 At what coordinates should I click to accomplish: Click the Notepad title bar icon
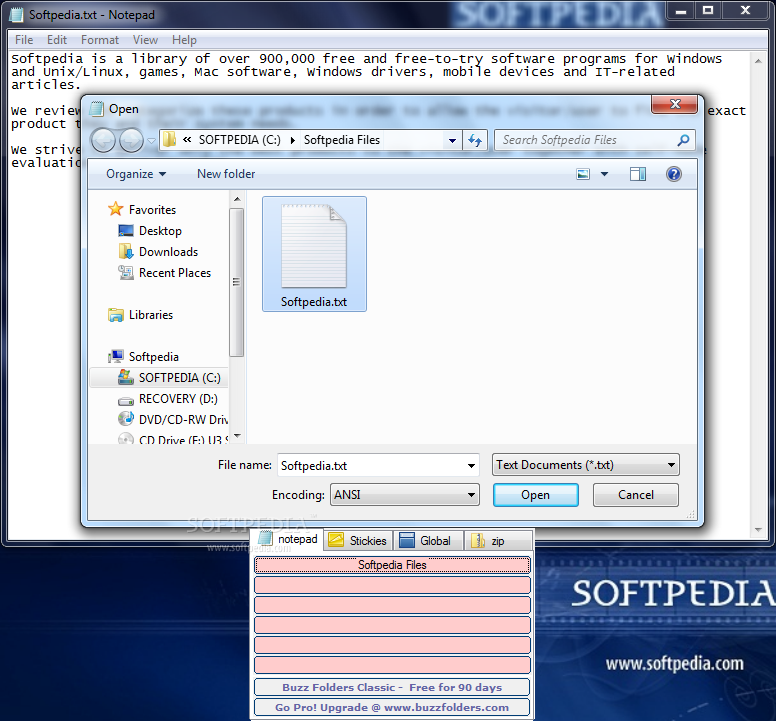[16, 15]
